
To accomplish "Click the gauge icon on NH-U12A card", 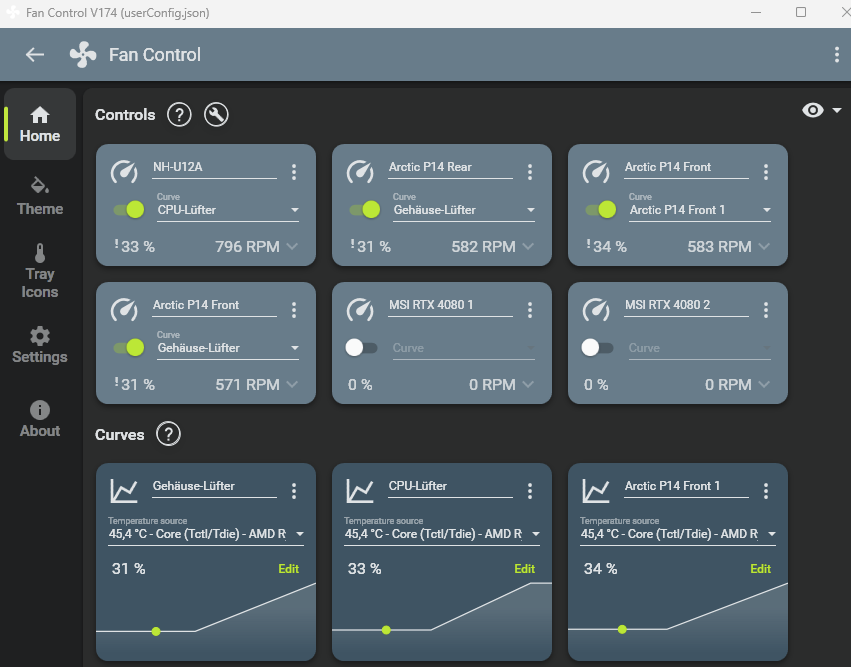I will pos(124,171).
